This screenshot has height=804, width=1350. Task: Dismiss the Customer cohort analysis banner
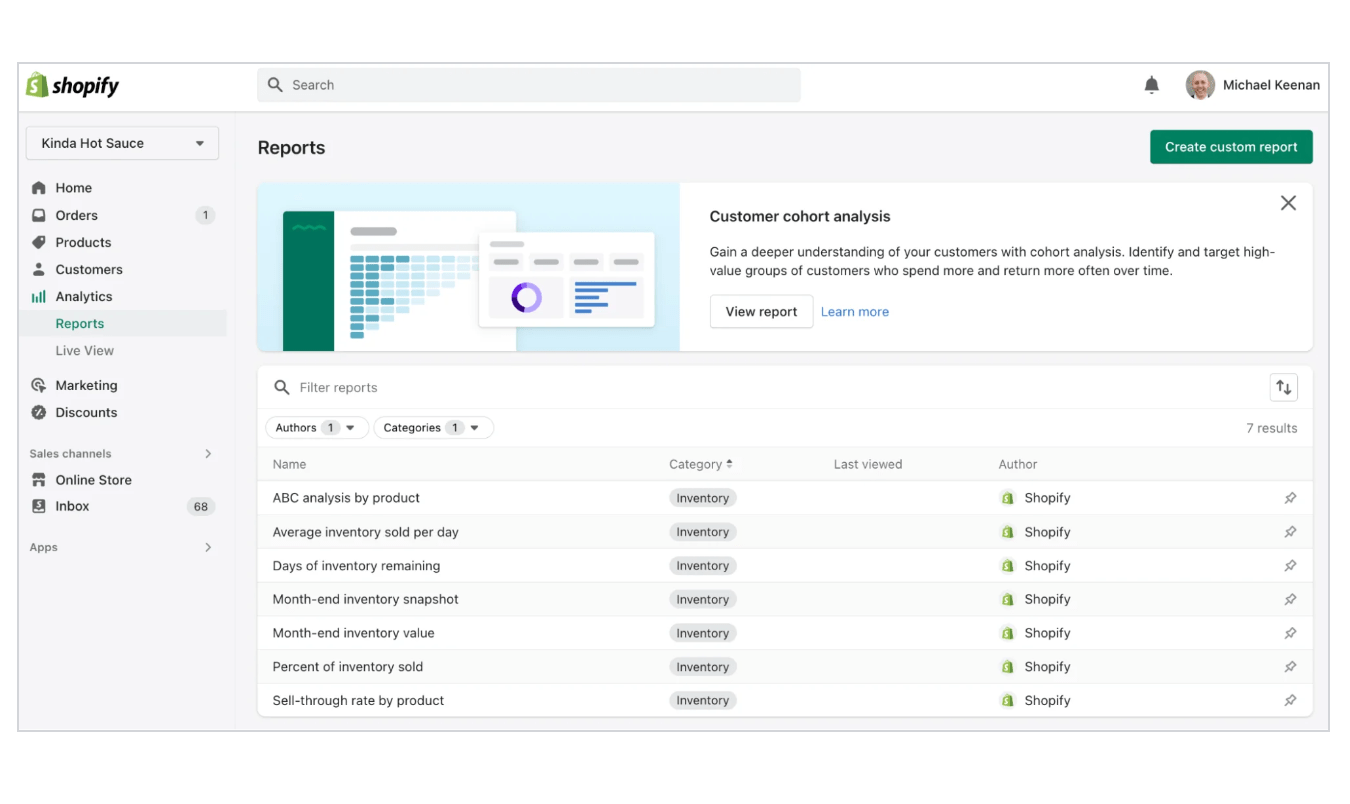1288,203
